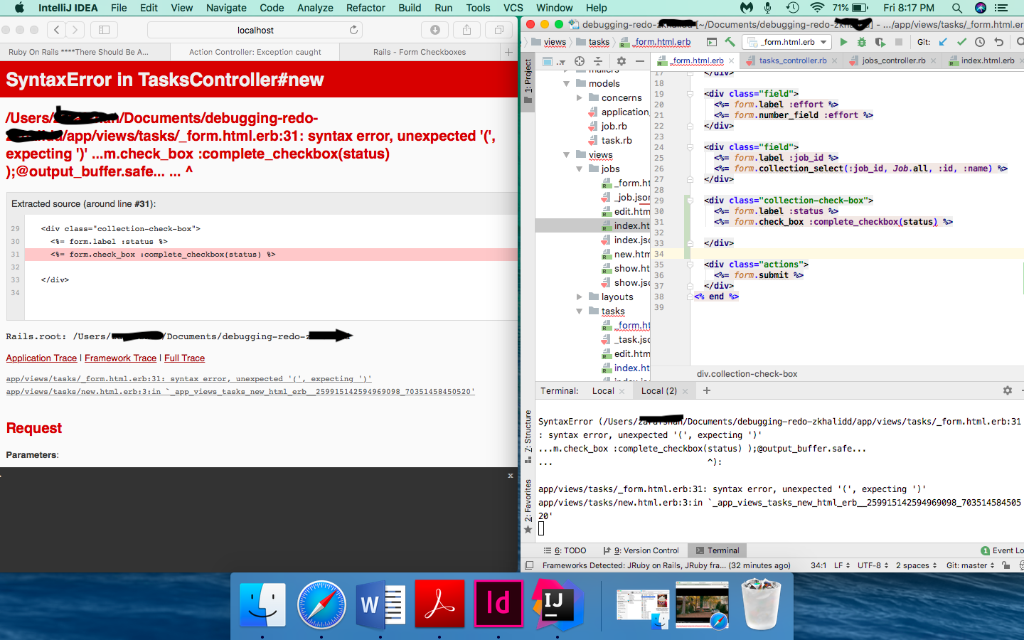Change file encoding UTF-8 selector
The image size is (1024, 640).
tap(873, 566)
